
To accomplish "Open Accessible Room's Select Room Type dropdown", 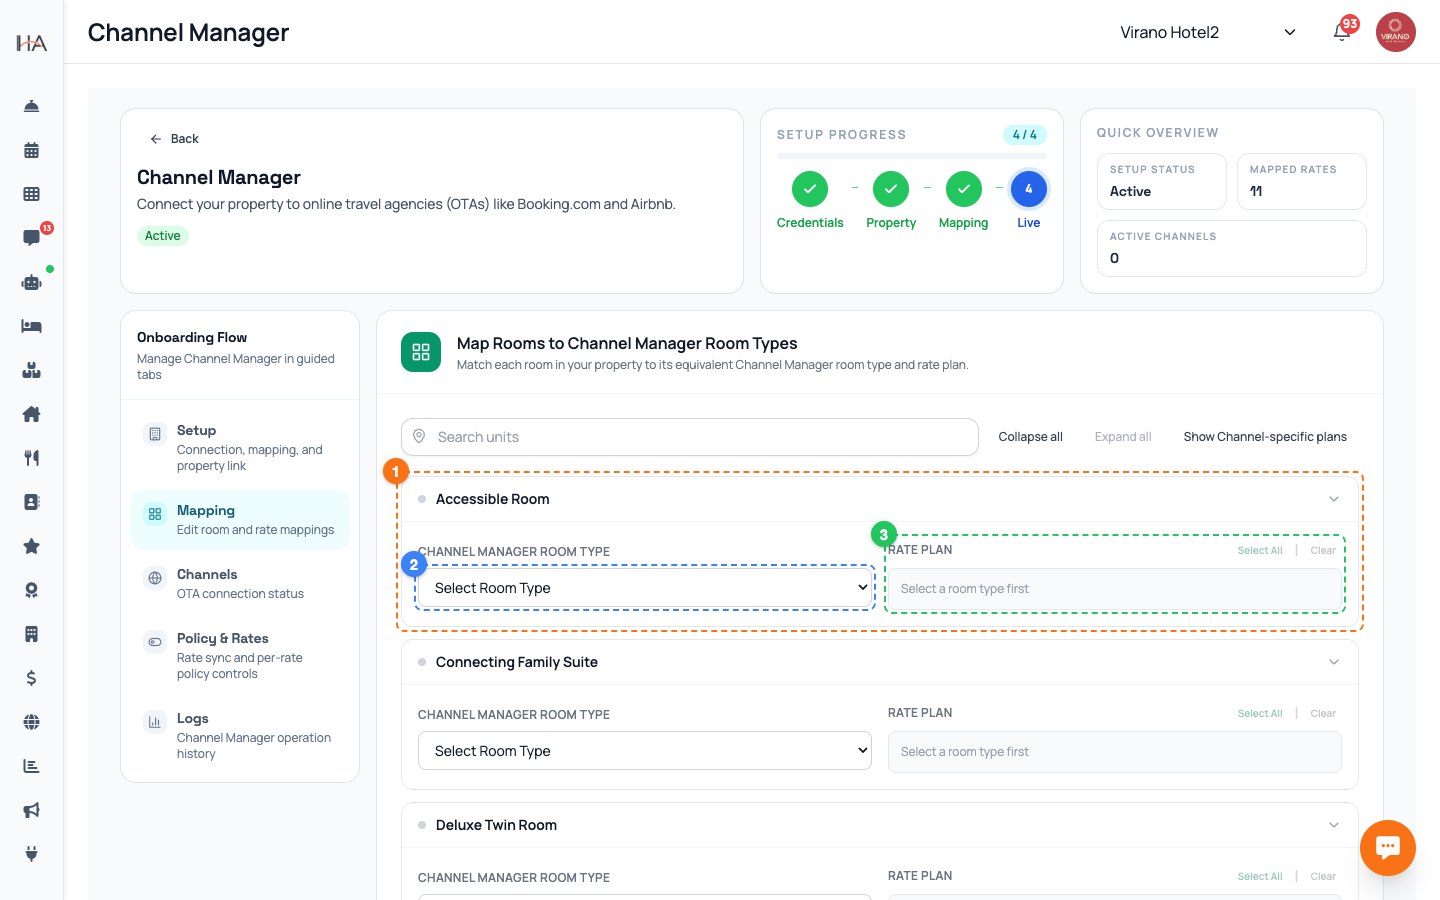I will point(645,588).
